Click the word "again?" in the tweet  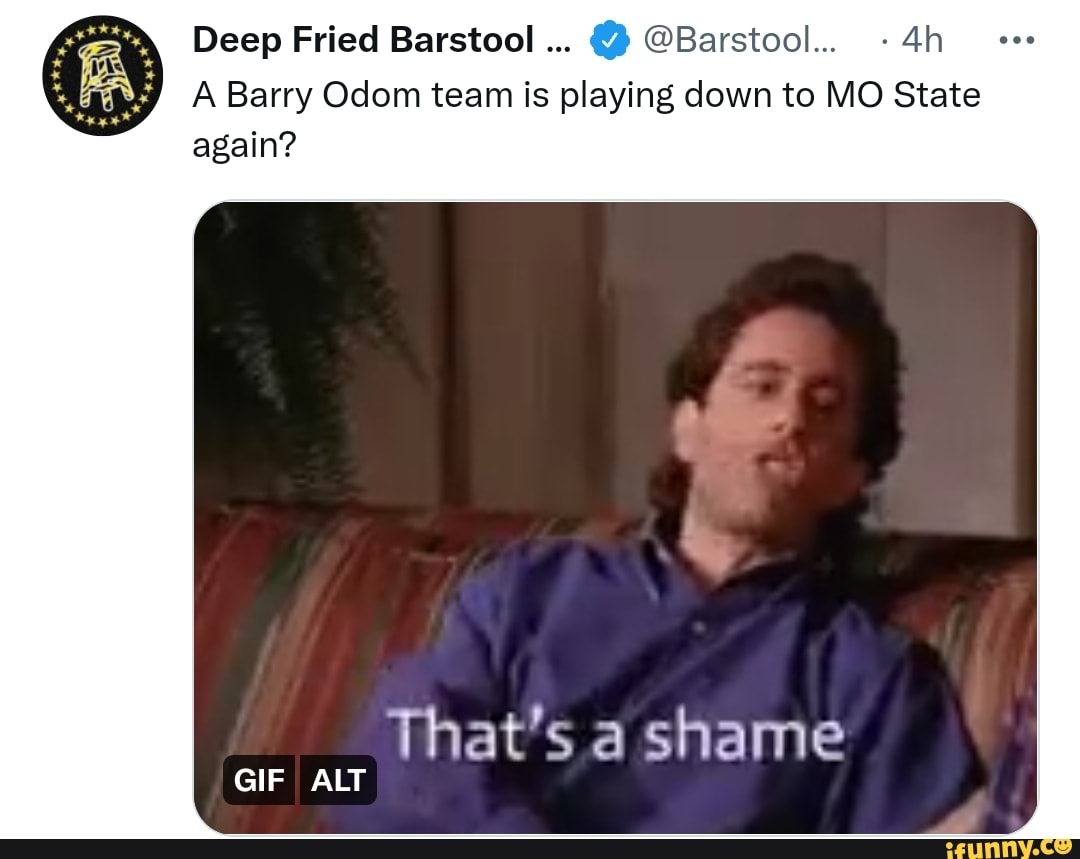pos(244,146)
